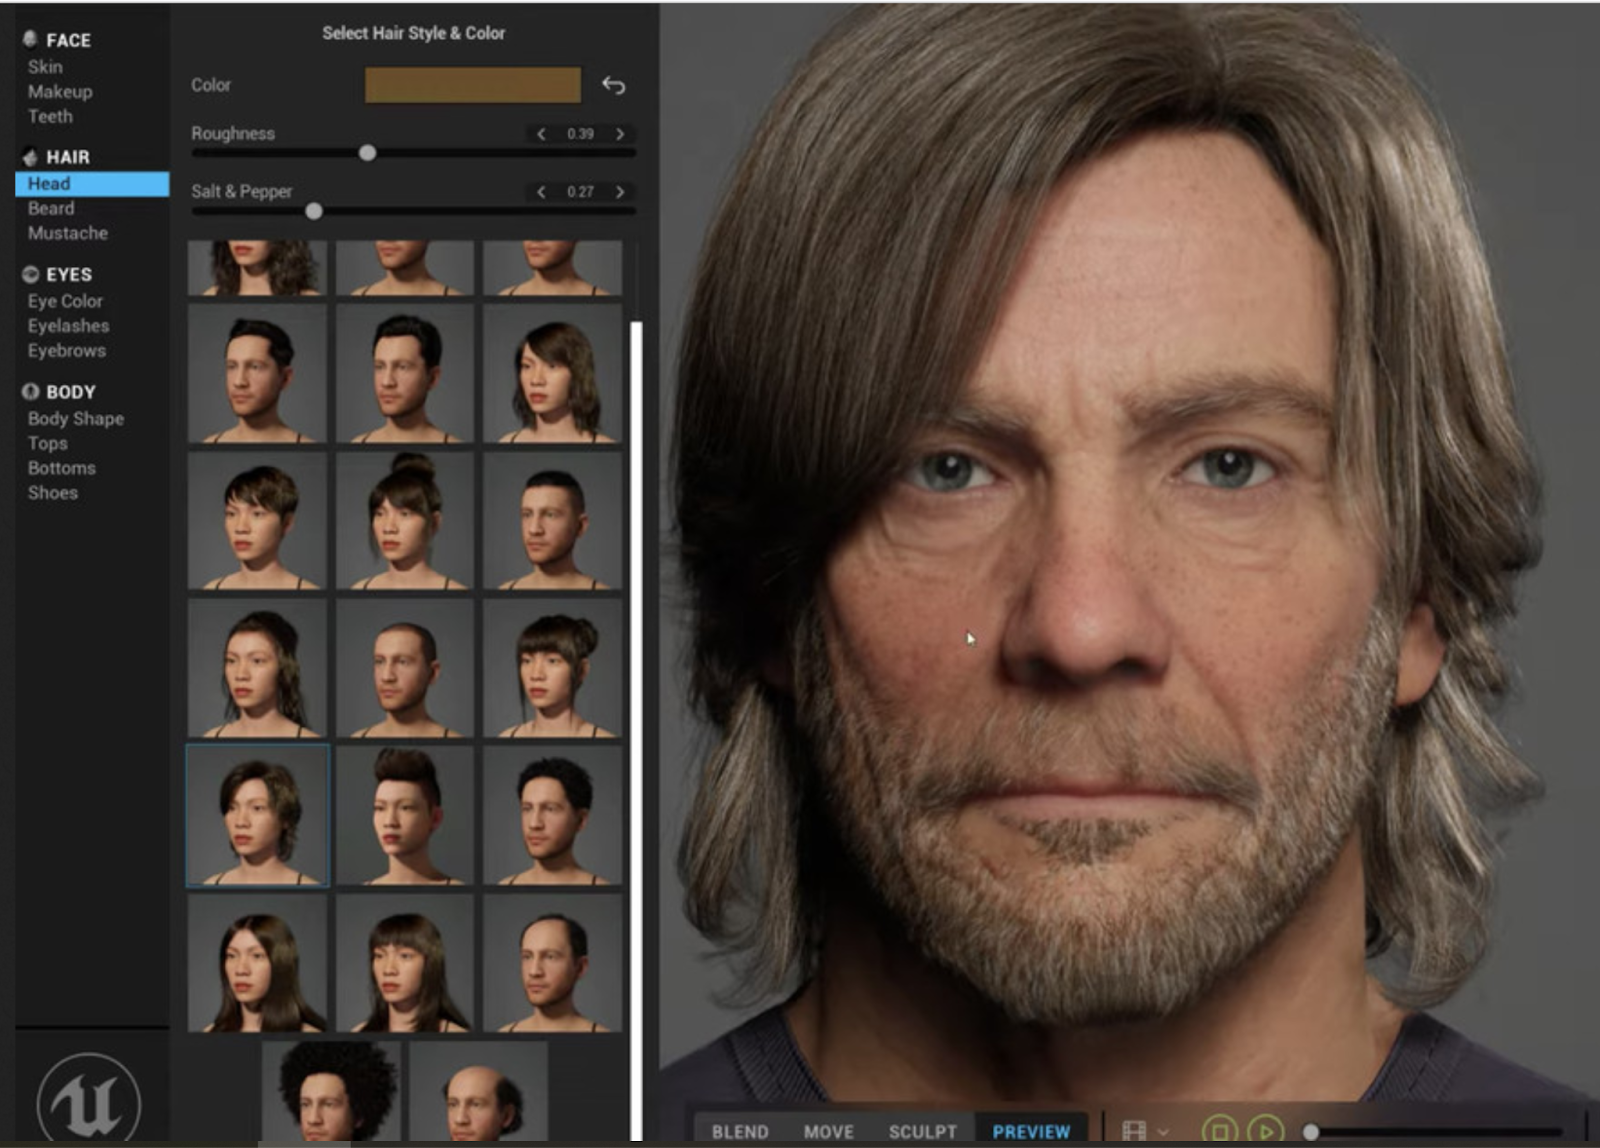Screen dimensions: 1600x1148
Task: Choose the short curly male hairstyle thumbnail
Action: click(x=552, y=815)
